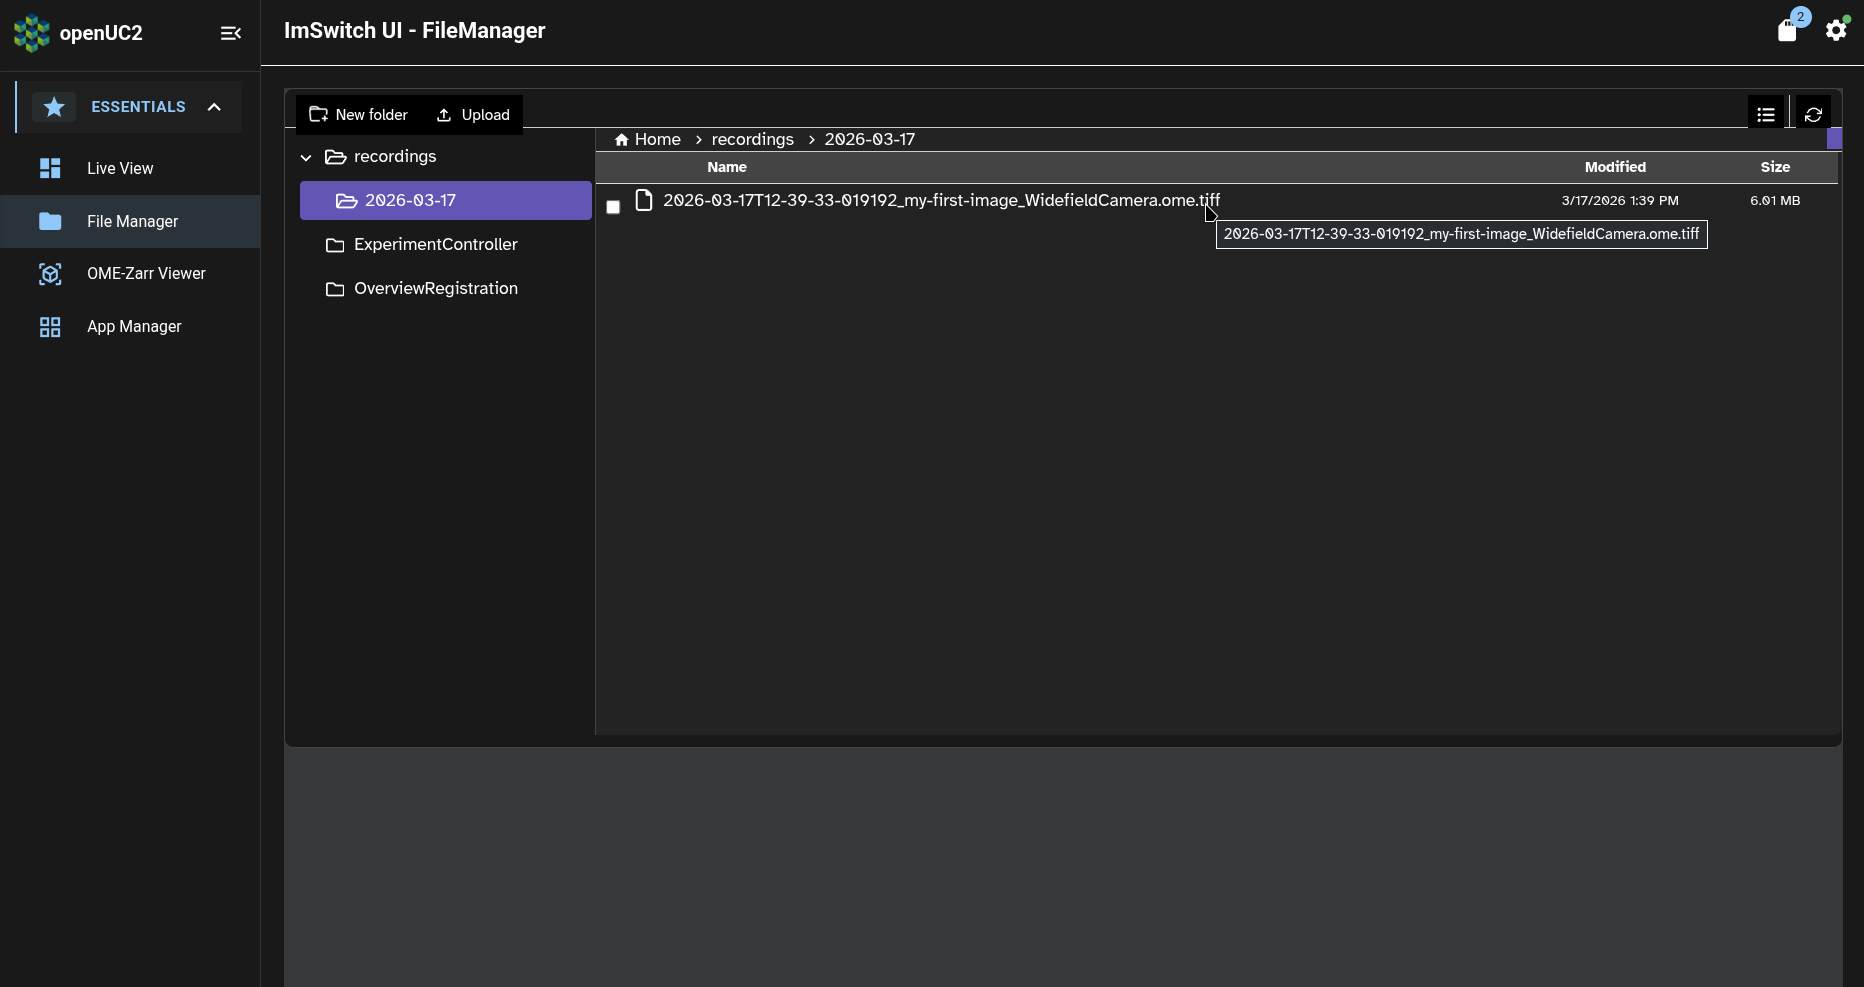The height and width of the screenshot is (987, 1864).
Task: Select the 2026-03-17 folder in the tree
Action: tap(411, 200)
